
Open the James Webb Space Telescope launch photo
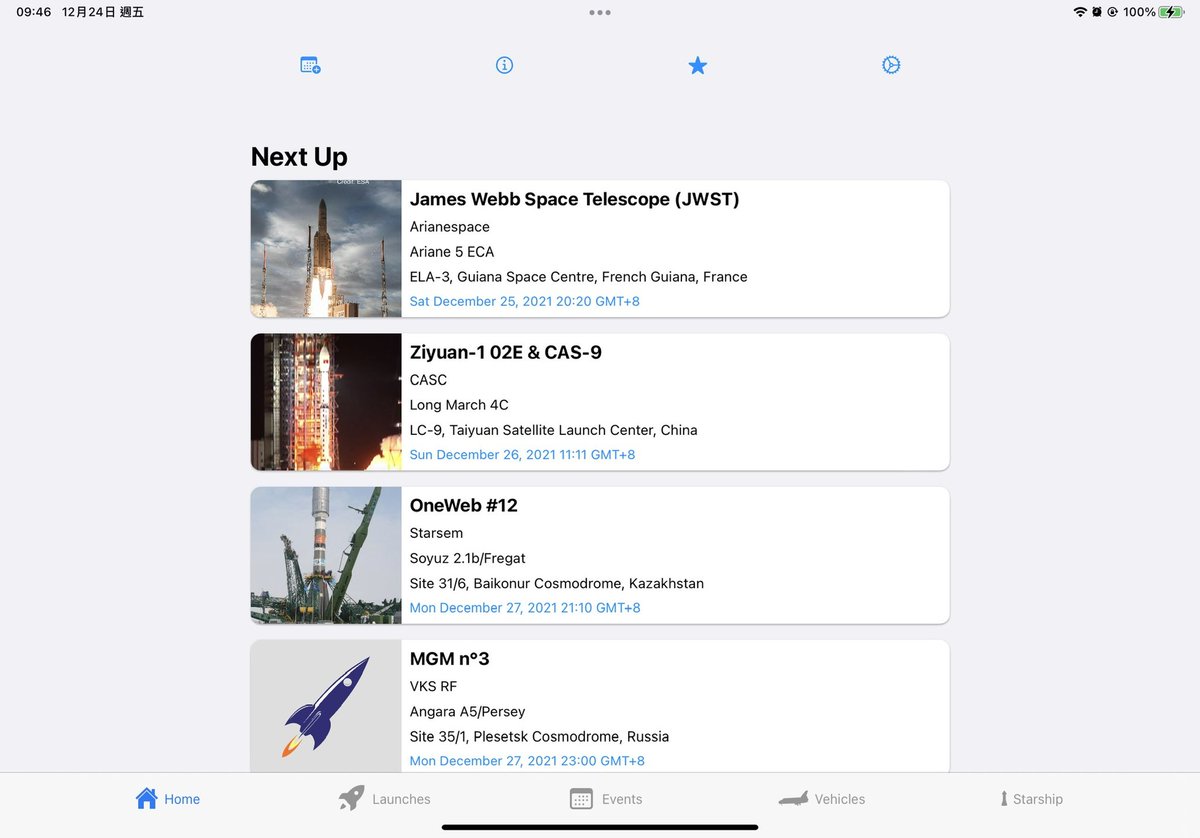(x=326, y=249)
